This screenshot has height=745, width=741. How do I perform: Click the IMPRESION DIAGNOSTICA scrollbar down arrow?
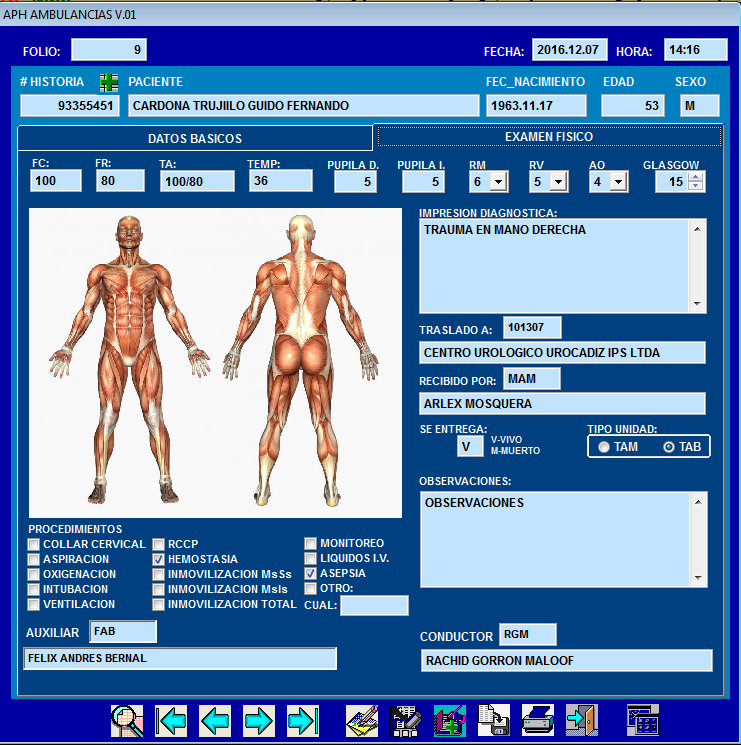(x=697, y=304)
